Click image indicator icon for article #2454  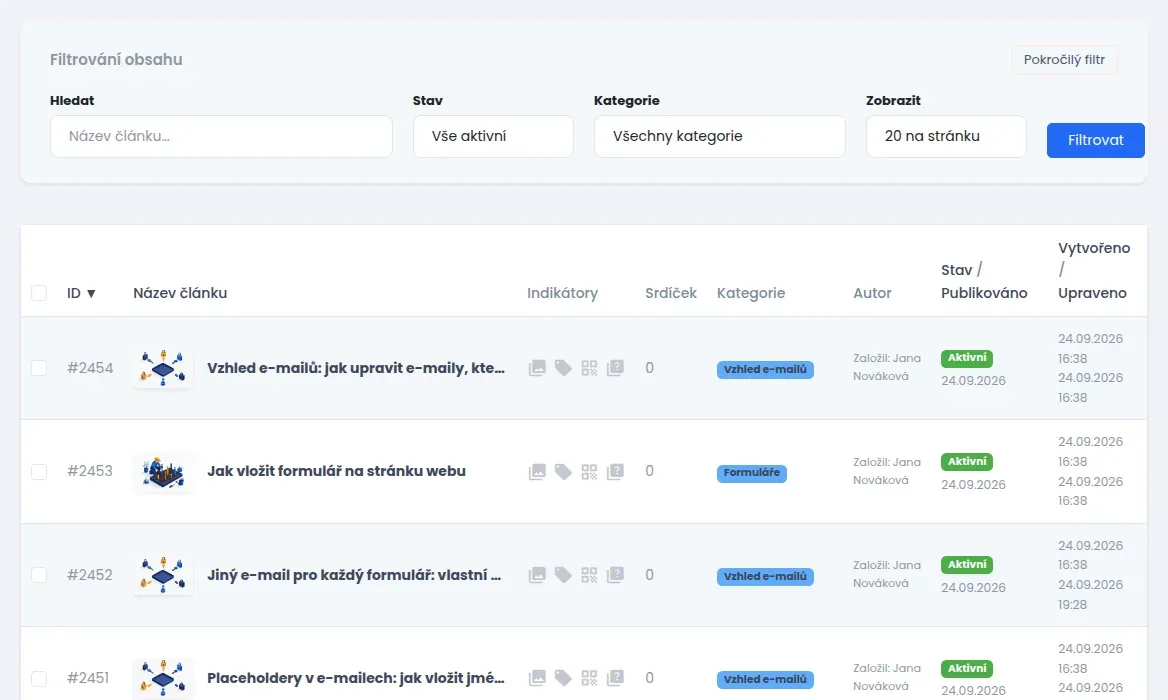click(x=537, y=368)
